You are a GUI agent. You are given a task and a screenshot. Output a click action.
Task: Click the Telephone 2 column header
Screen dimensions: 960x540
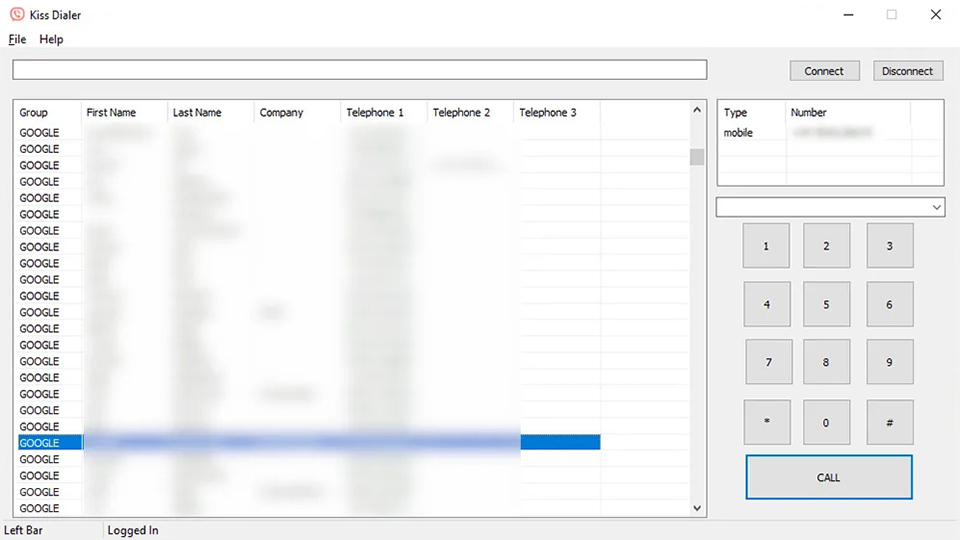pos(470,113)
